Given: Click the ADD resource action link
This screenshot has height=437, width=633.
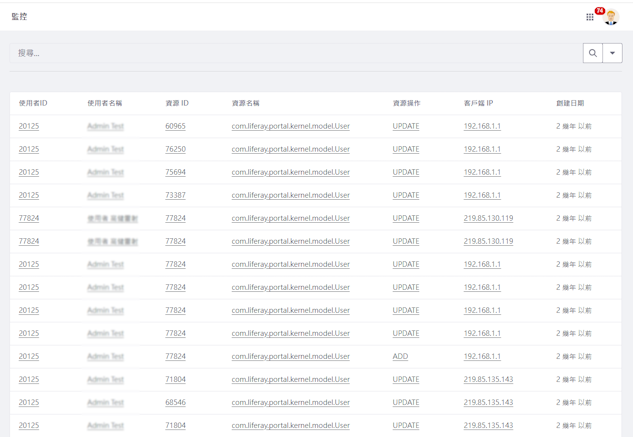Looking at the screenshot, I should point(400,356).
